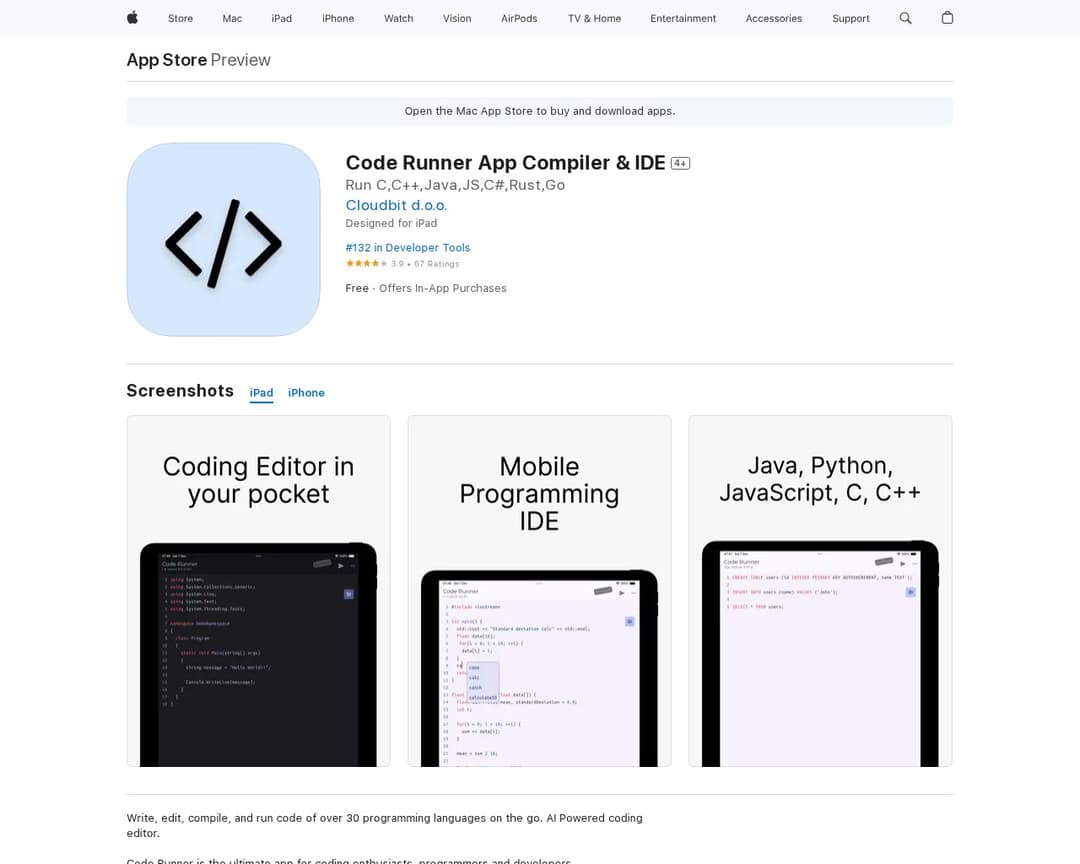Click the 'Preview' text beside App Store

[240, 60]
